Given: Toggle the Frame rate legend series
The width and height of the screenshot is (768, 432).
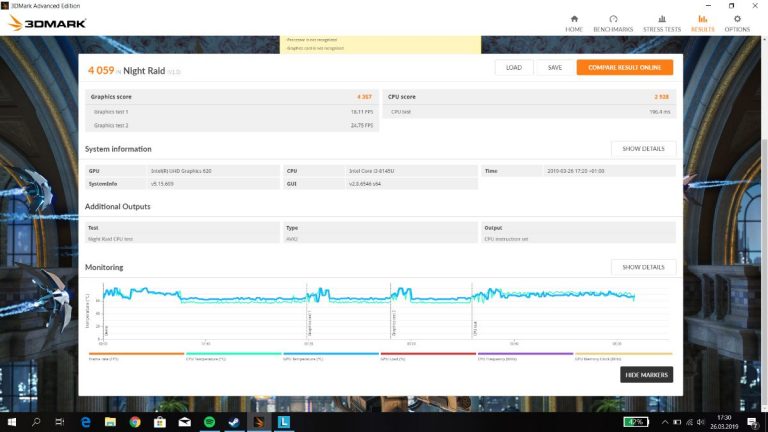Looking at the screenshot, I should [136, 355].
